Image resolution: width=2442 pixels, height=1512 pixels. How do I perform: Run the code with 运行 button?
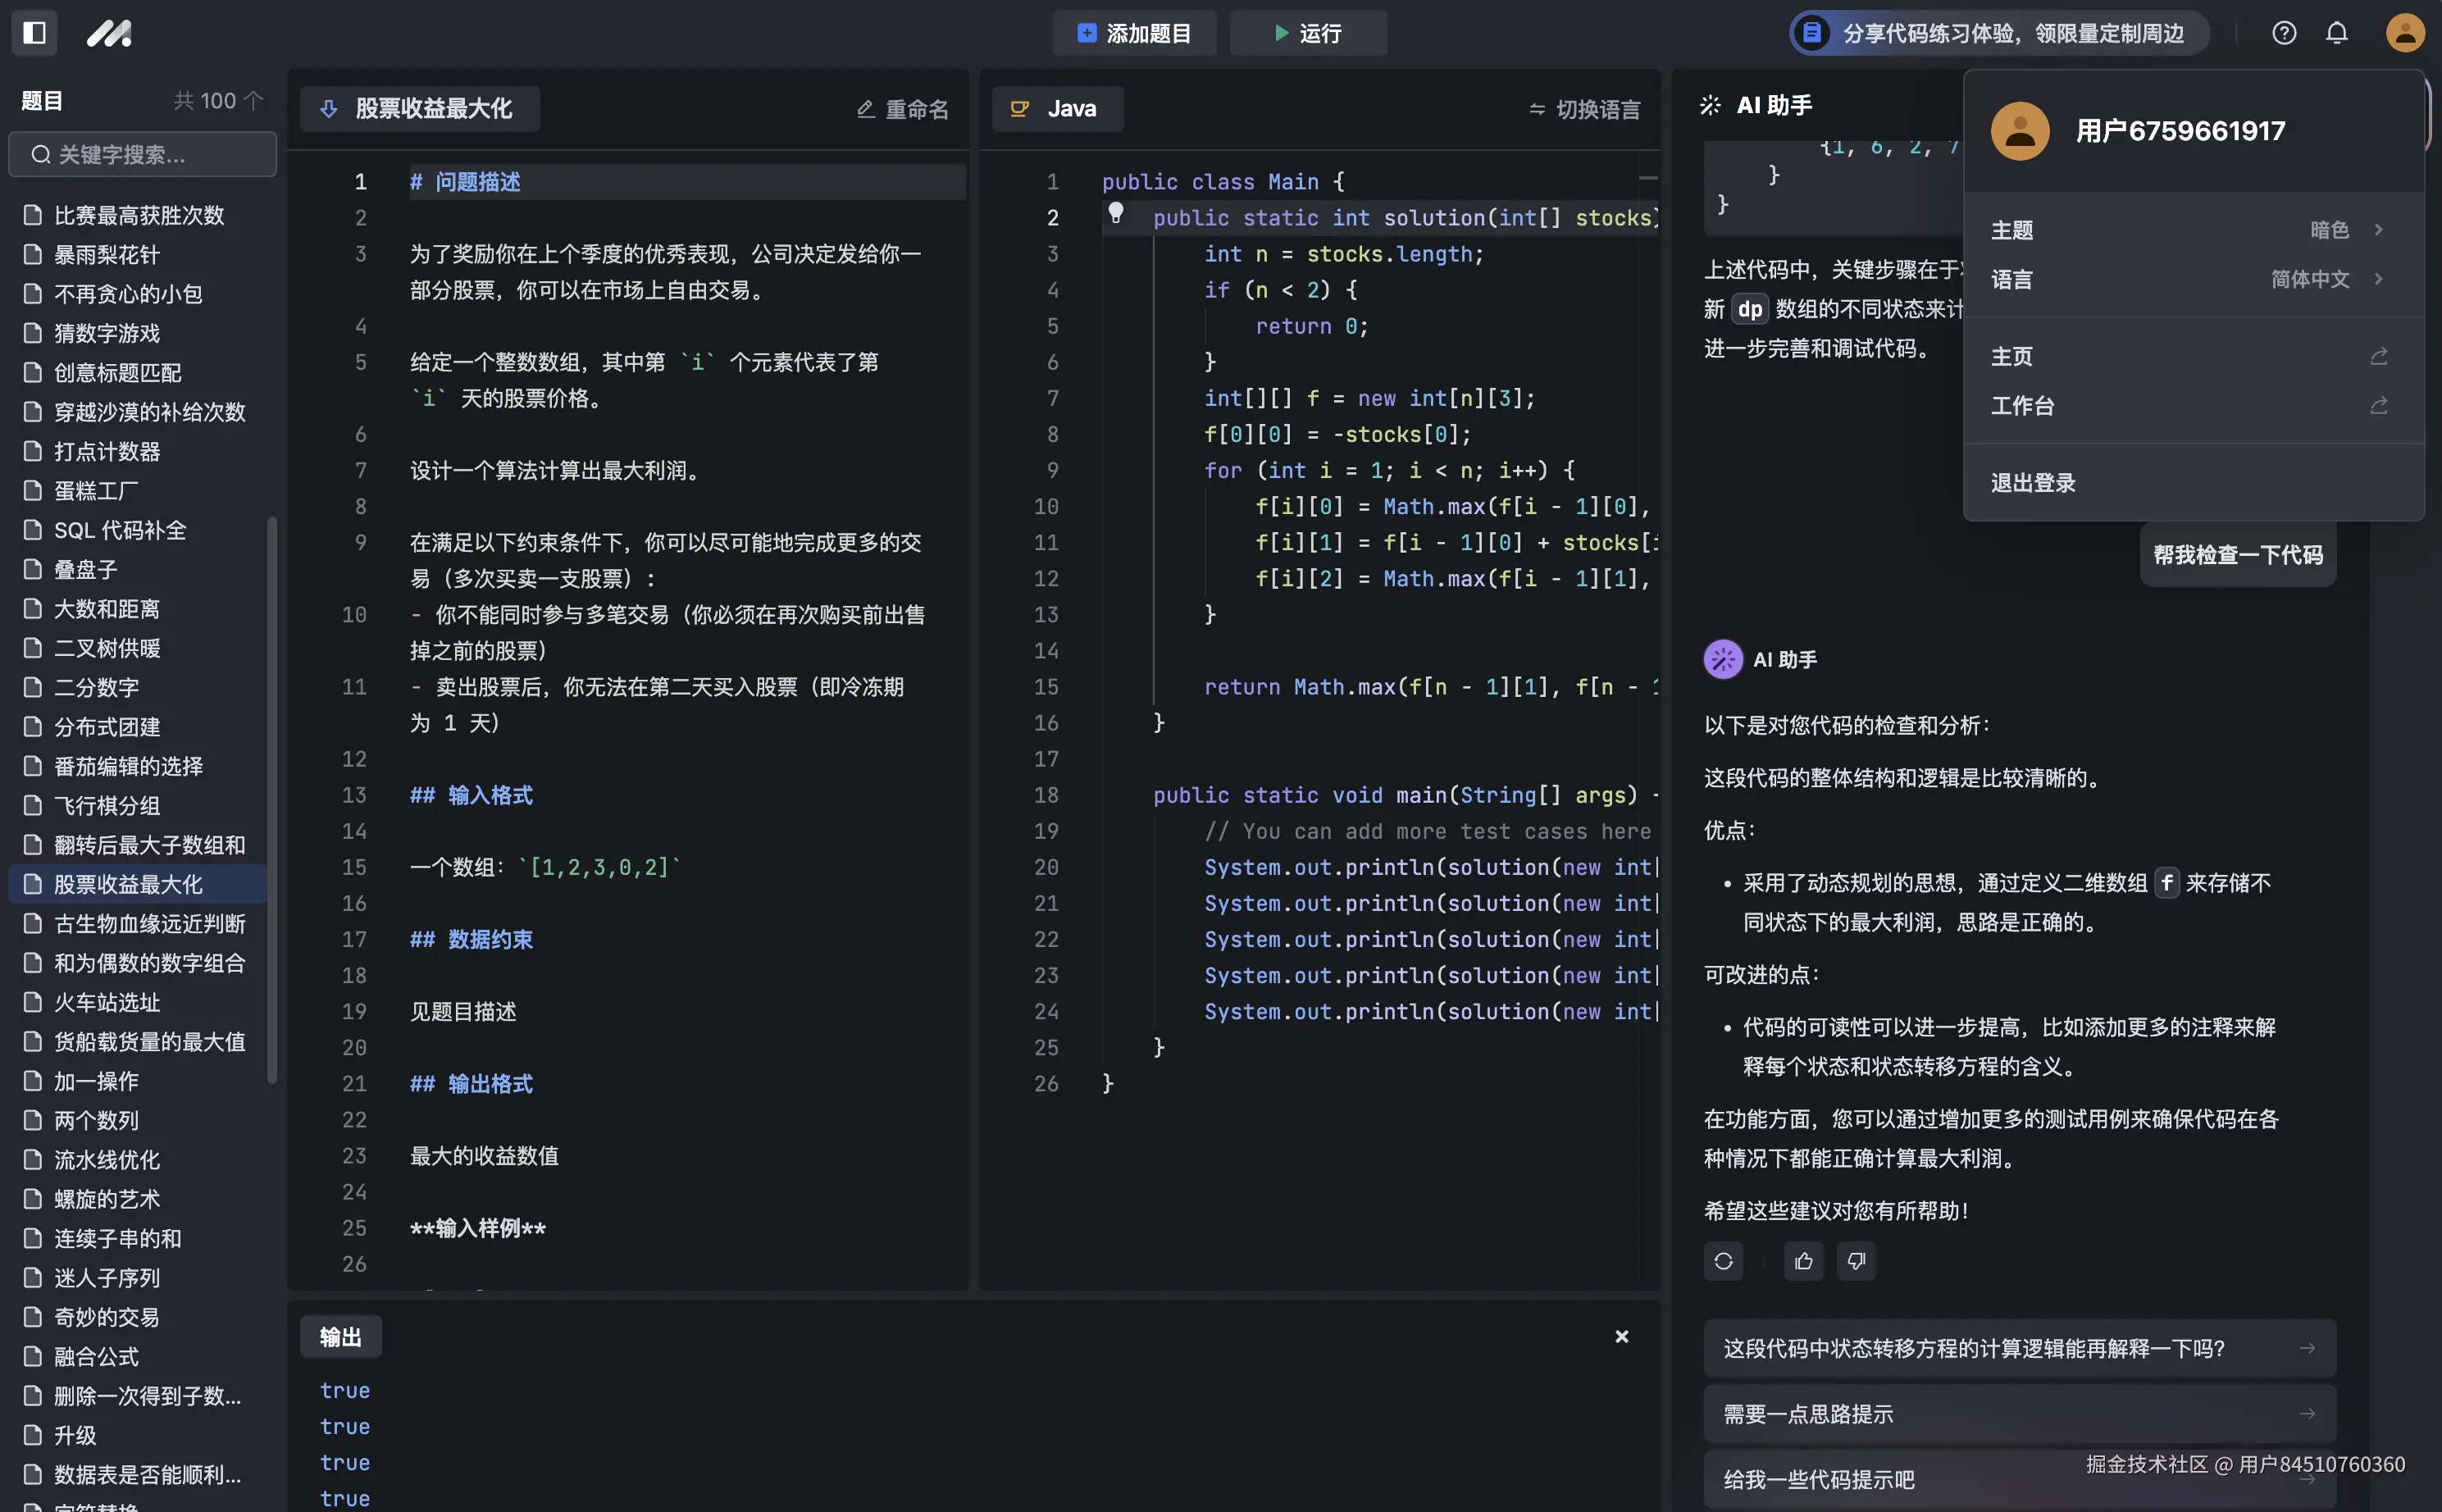[x=1307, y=33]
